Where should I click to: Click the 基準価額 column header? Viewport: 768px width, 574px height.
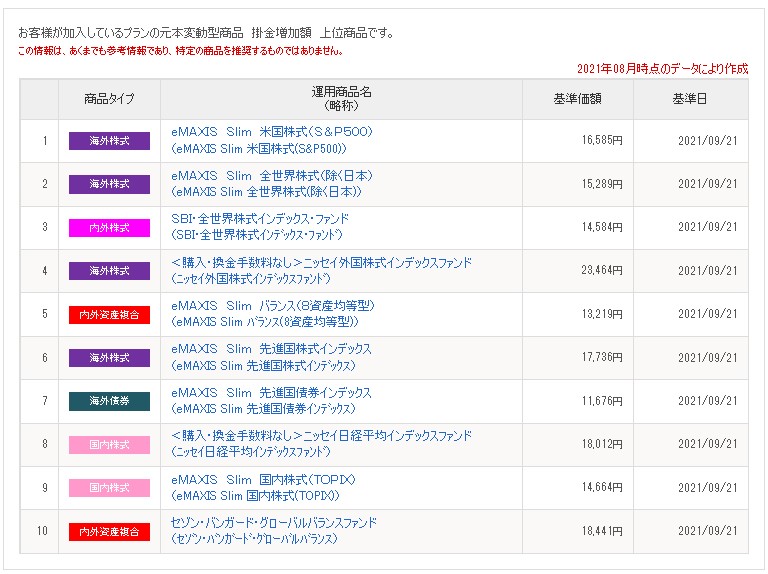click(x=577, y=99)
